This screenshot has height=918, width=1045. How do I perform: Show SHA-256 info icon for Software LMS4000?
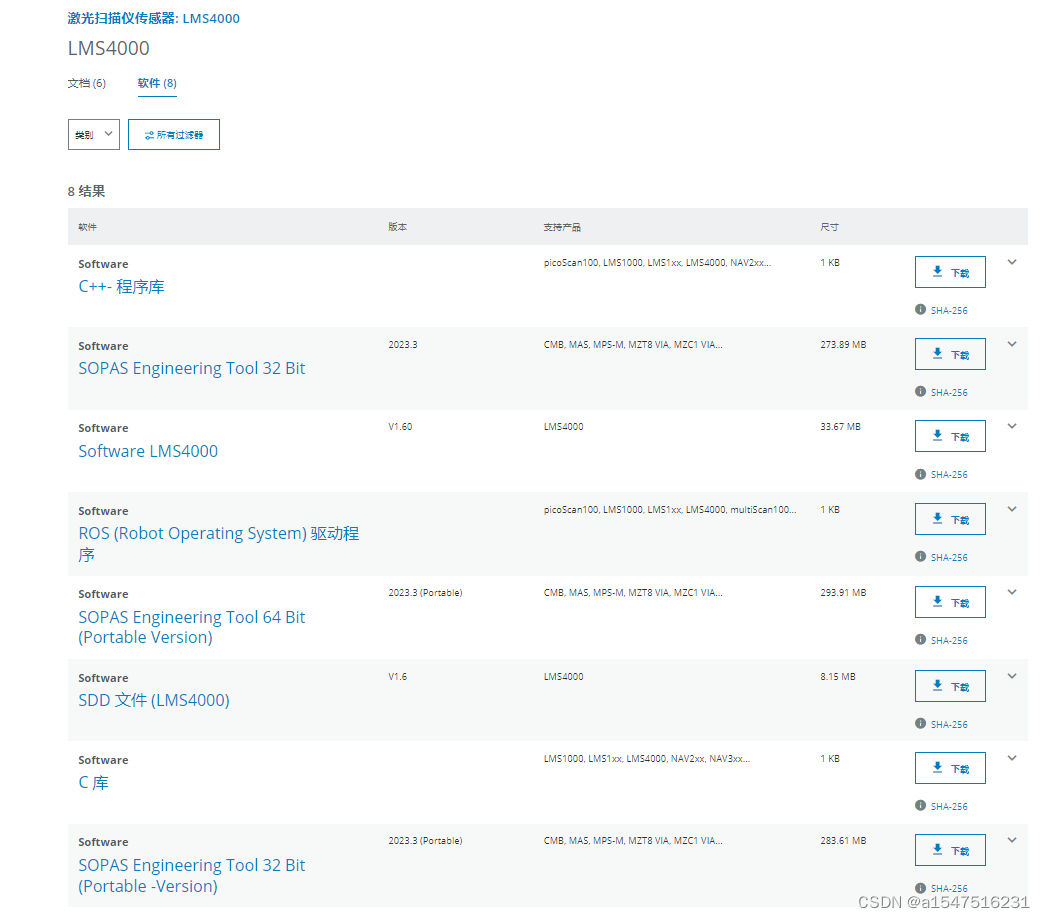(x=920, y=474)
